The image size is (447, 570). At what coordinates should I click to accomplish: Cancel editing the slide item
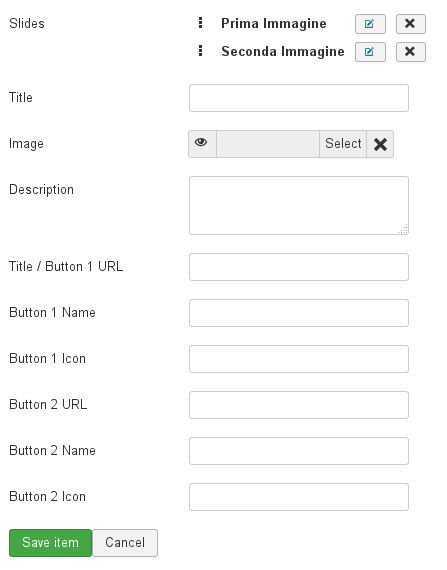[125, 543]
